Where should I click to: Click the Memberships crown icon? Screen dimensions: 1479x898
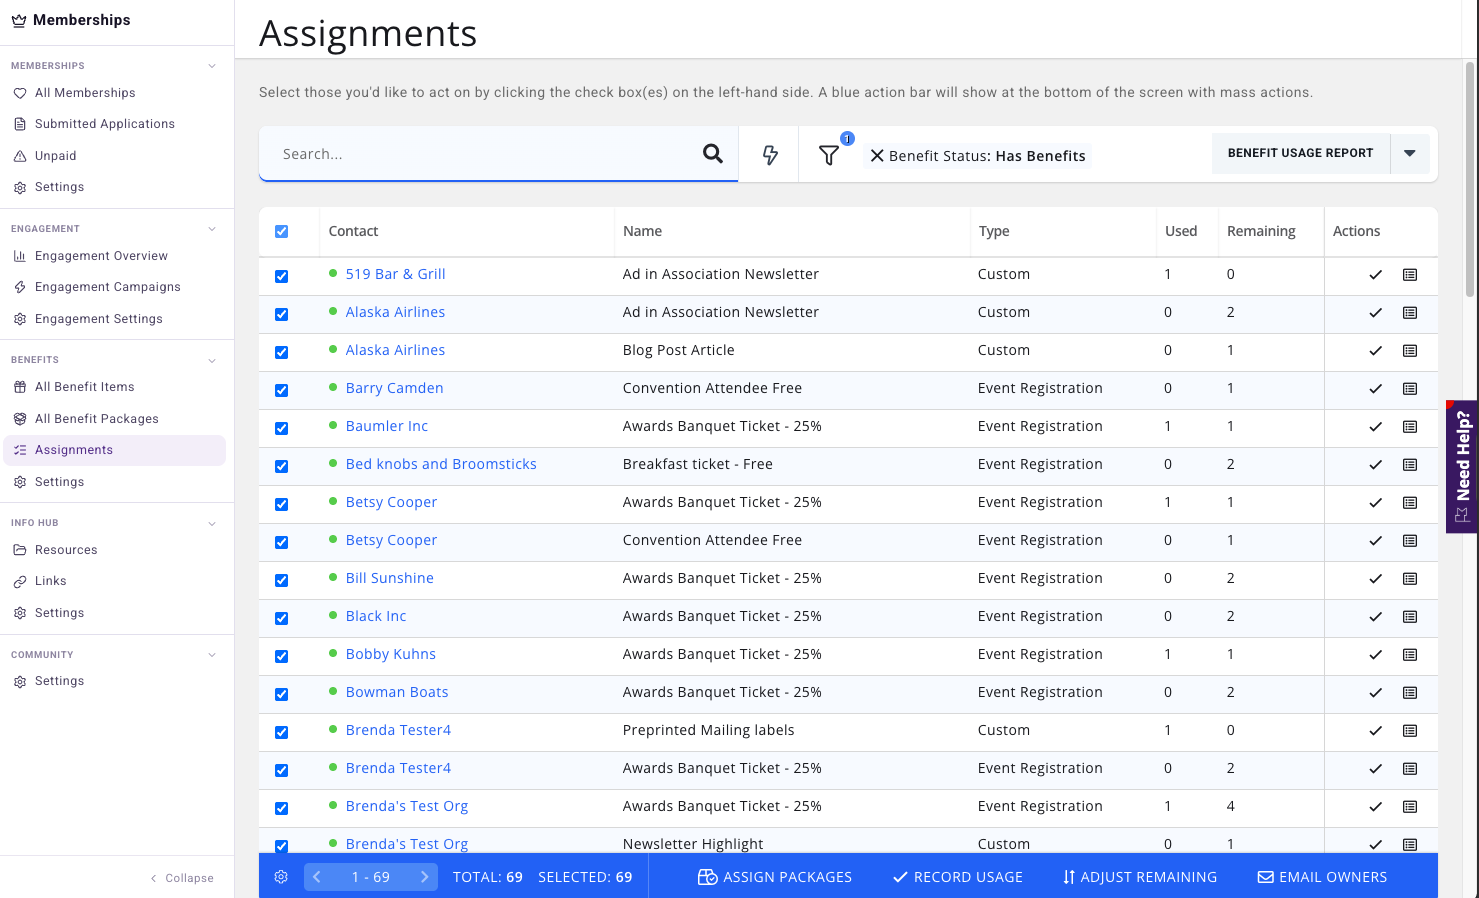click(x=19, y=20)
